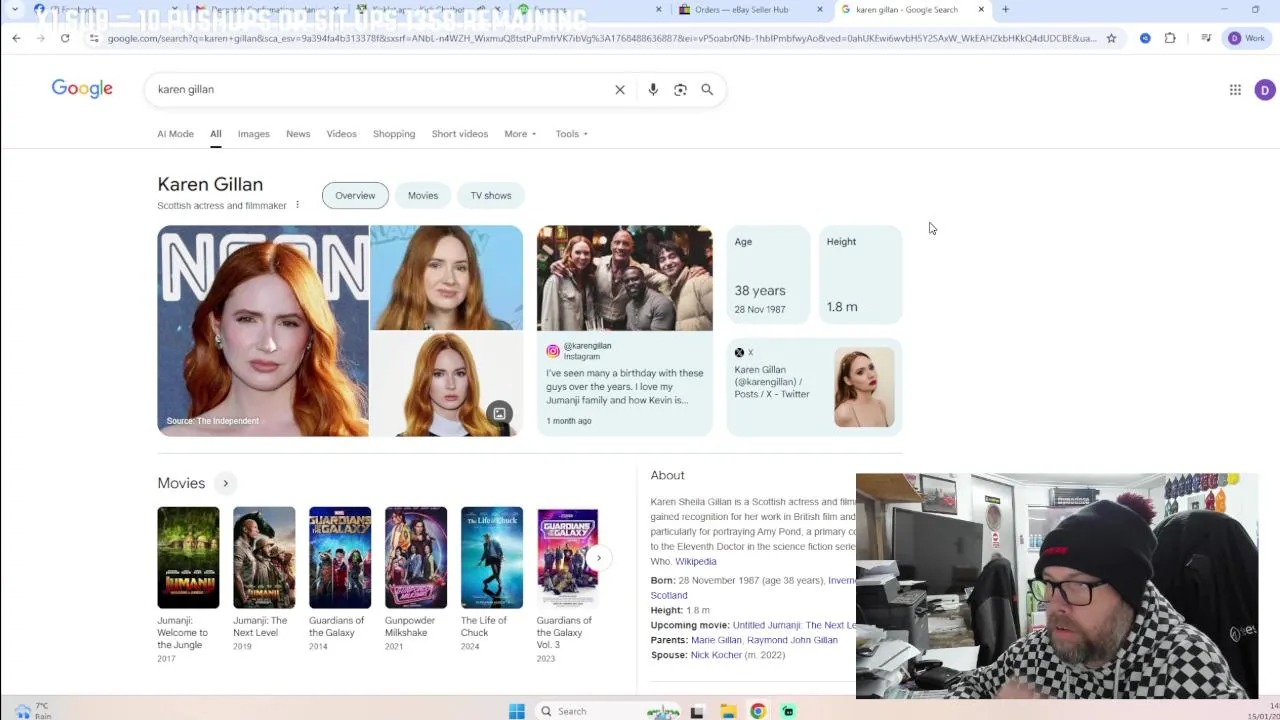The width and height of the screenshot is (1280, 720).
Task: Reload the page with the refresh icon
Action: coord(65,38)
